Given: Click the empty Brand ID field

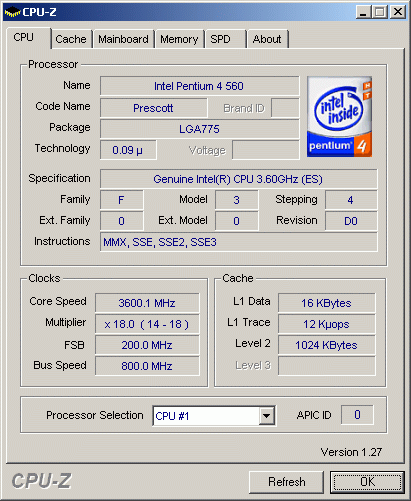Looking at the screenshot, I should tap(285, 108).
